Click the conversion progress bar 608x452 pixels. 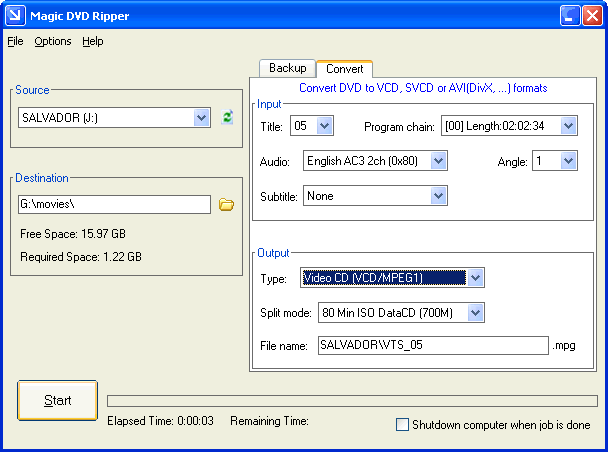tap(352, 401)
